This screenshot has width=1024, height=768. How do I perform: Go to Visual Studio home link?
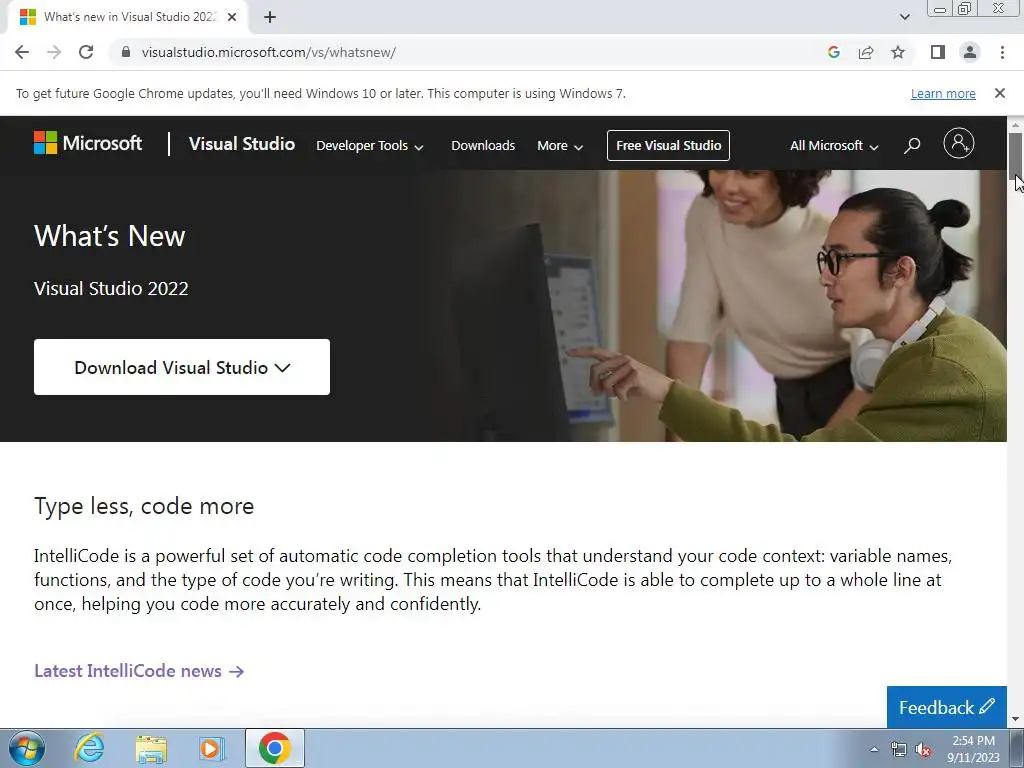click(x=242, y=144)
